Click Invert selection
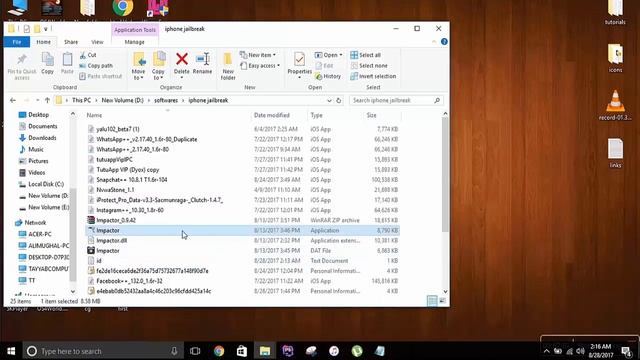 tap(373, 76)
